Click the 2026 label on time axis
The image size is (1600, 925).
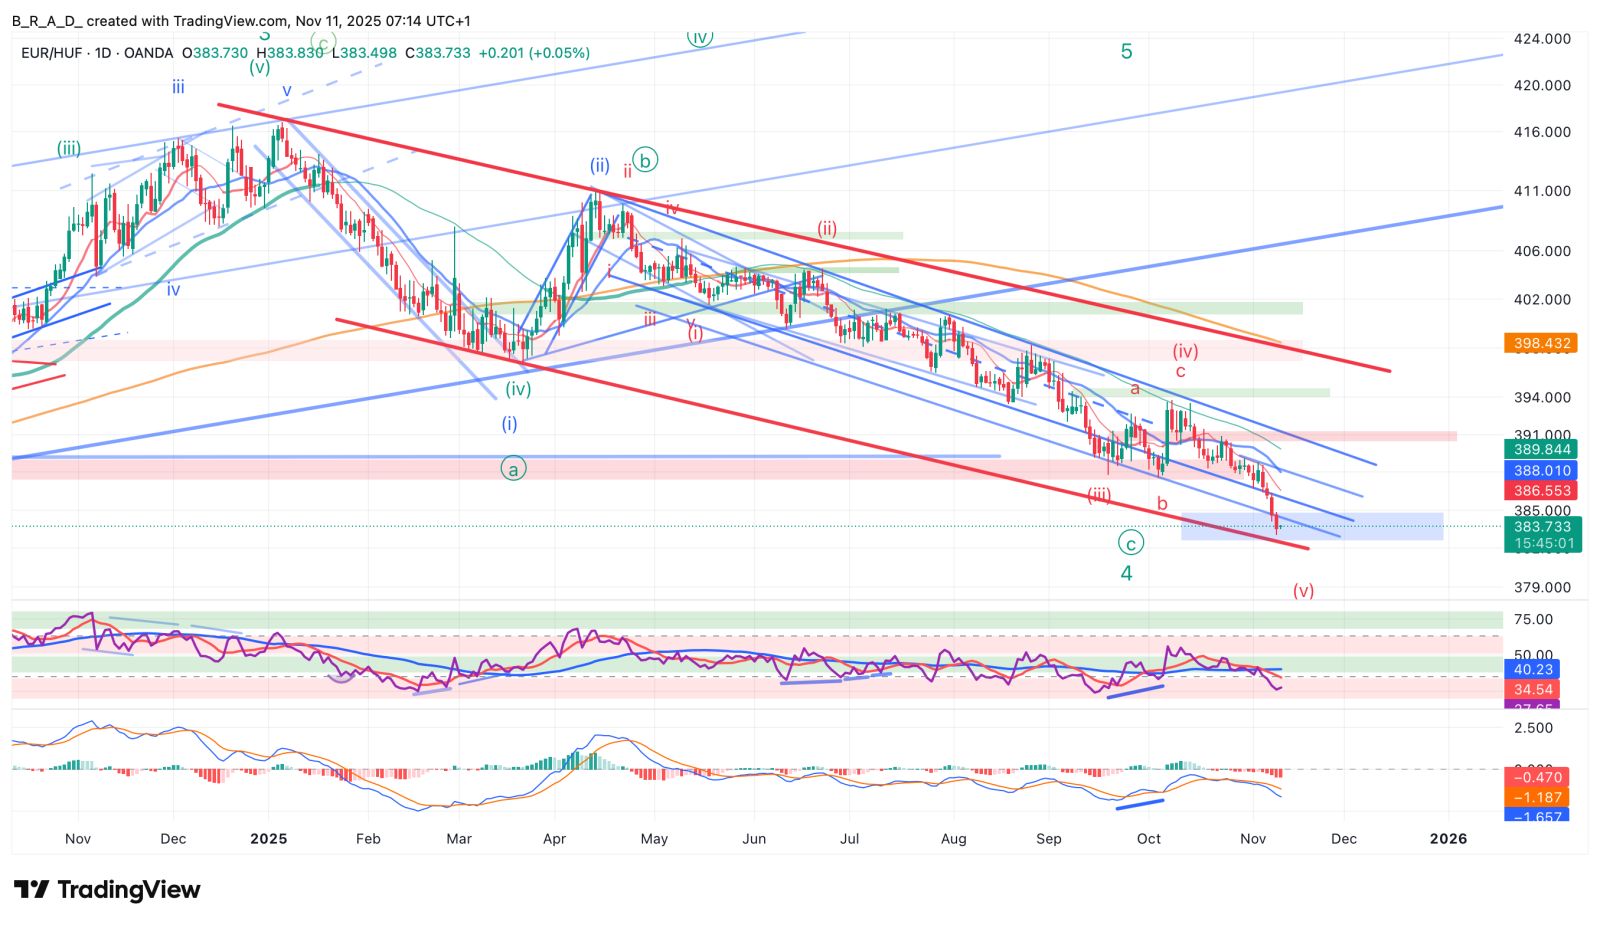[1448, 838]
